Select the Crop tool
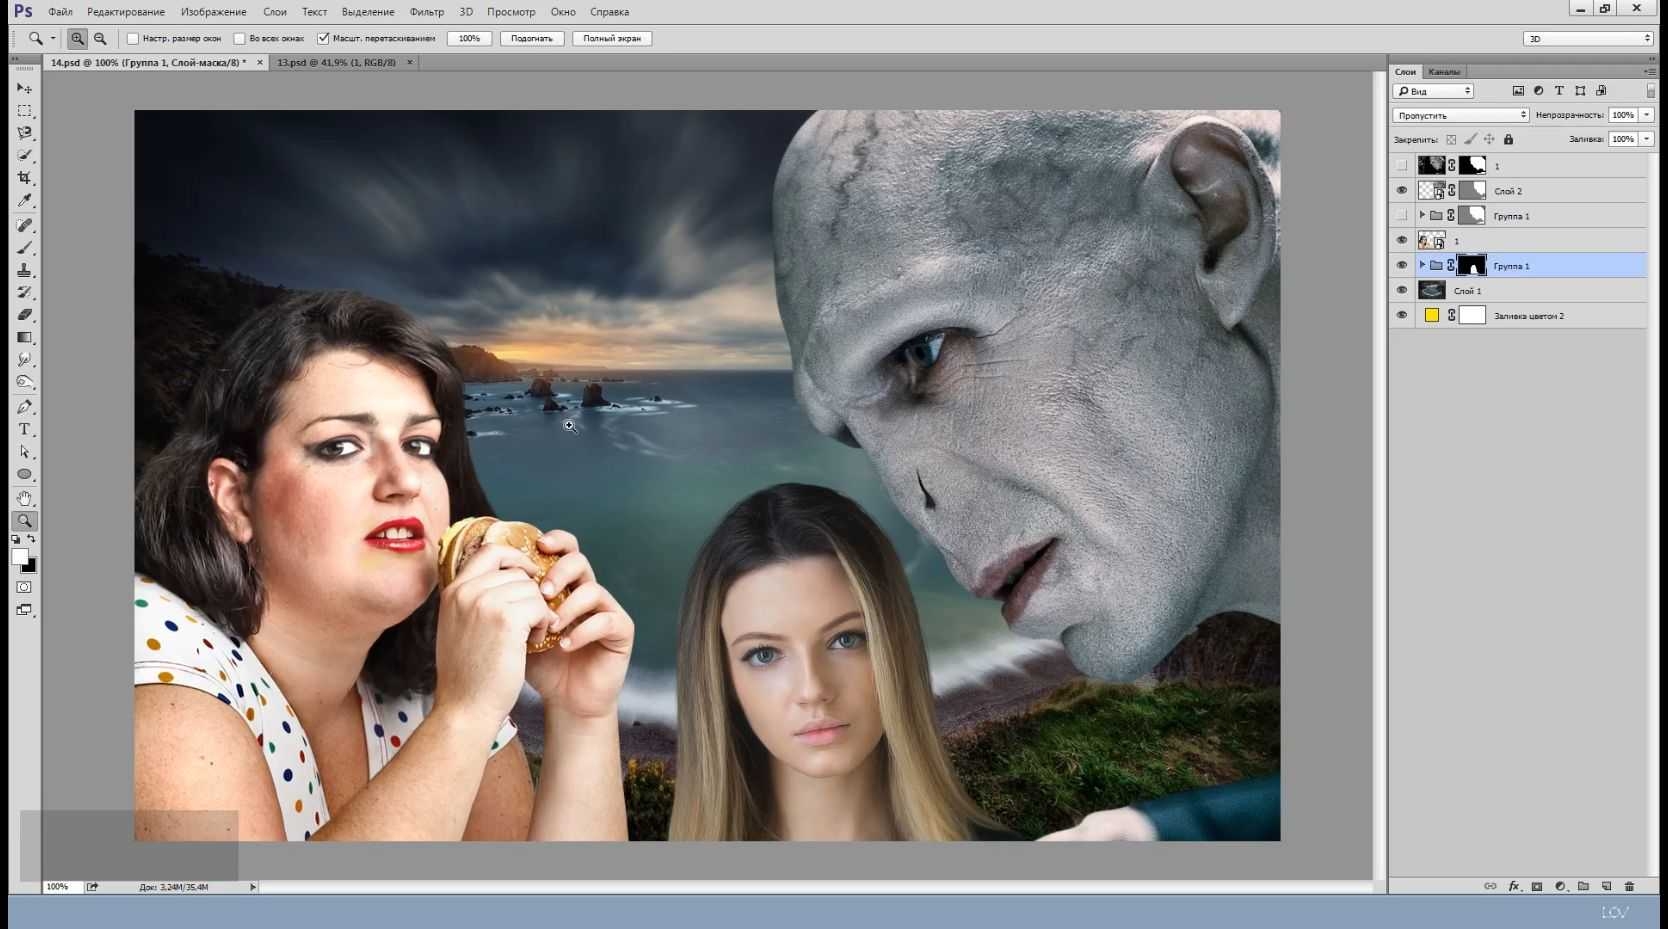Screen dimensions: 1668x929 pyautogui.click(x=25, y=178)
